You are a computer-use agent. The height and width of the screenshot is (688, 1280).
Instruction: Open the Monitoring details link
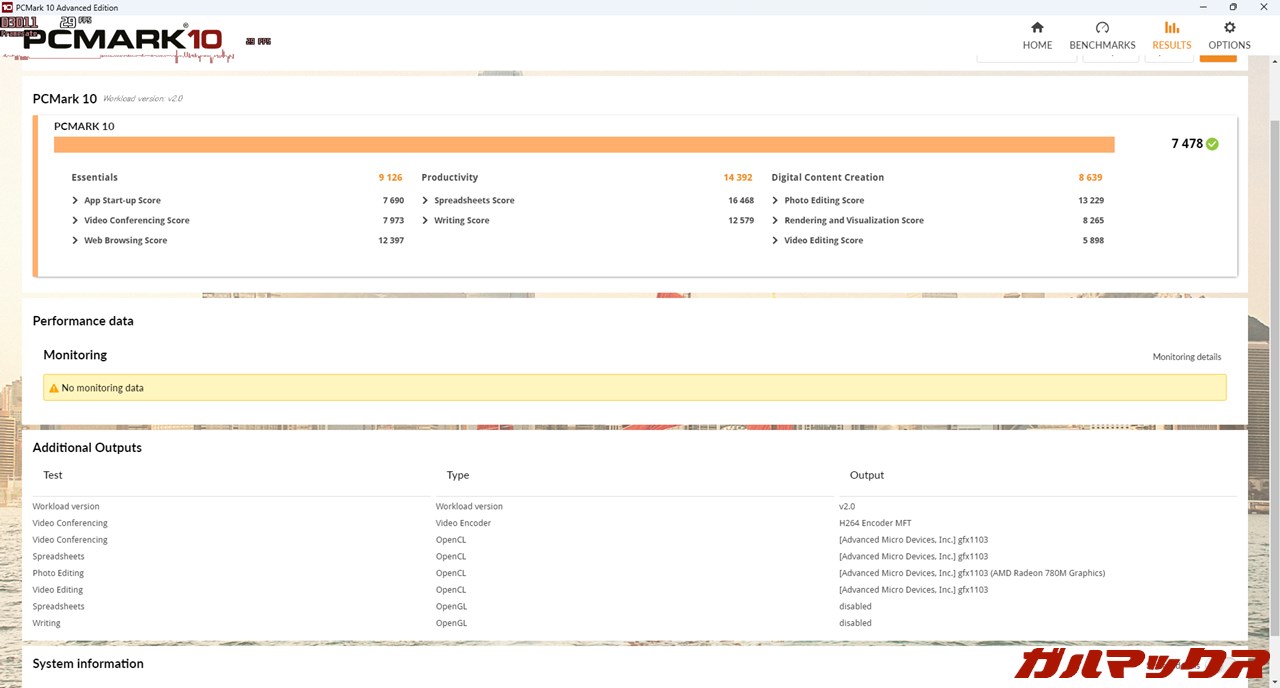click(1186, 357)
